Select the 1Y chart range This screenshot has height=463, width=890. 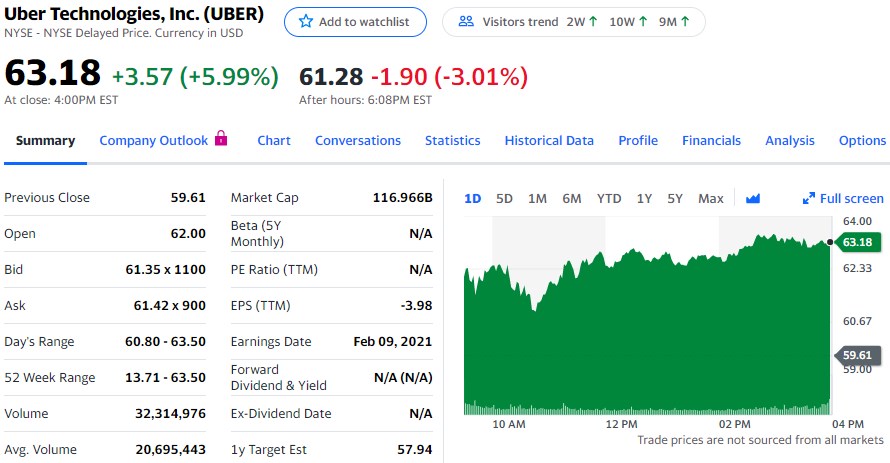coord(644,199)
